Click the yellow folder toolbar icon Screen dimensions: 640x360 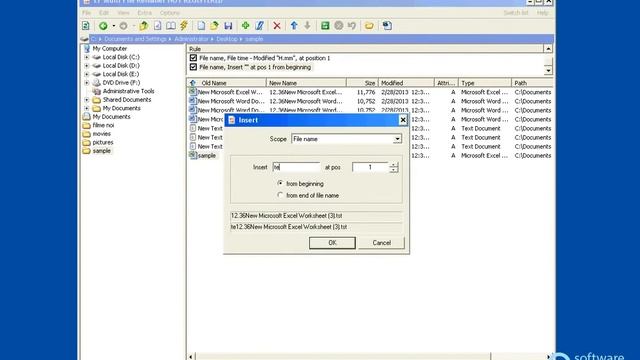click(x=369, y=26)
